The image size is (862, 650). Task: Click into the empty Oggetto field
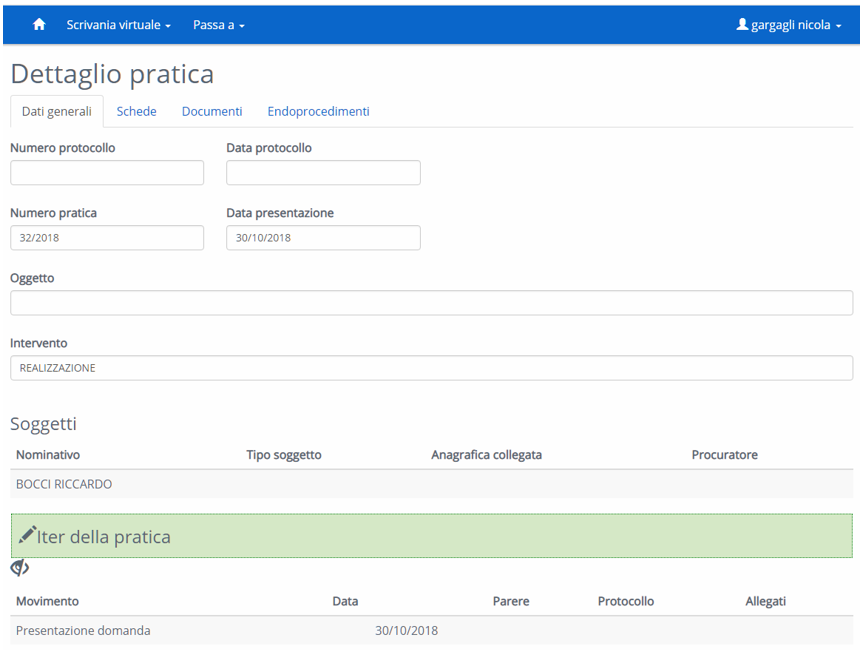pos(431,303)
